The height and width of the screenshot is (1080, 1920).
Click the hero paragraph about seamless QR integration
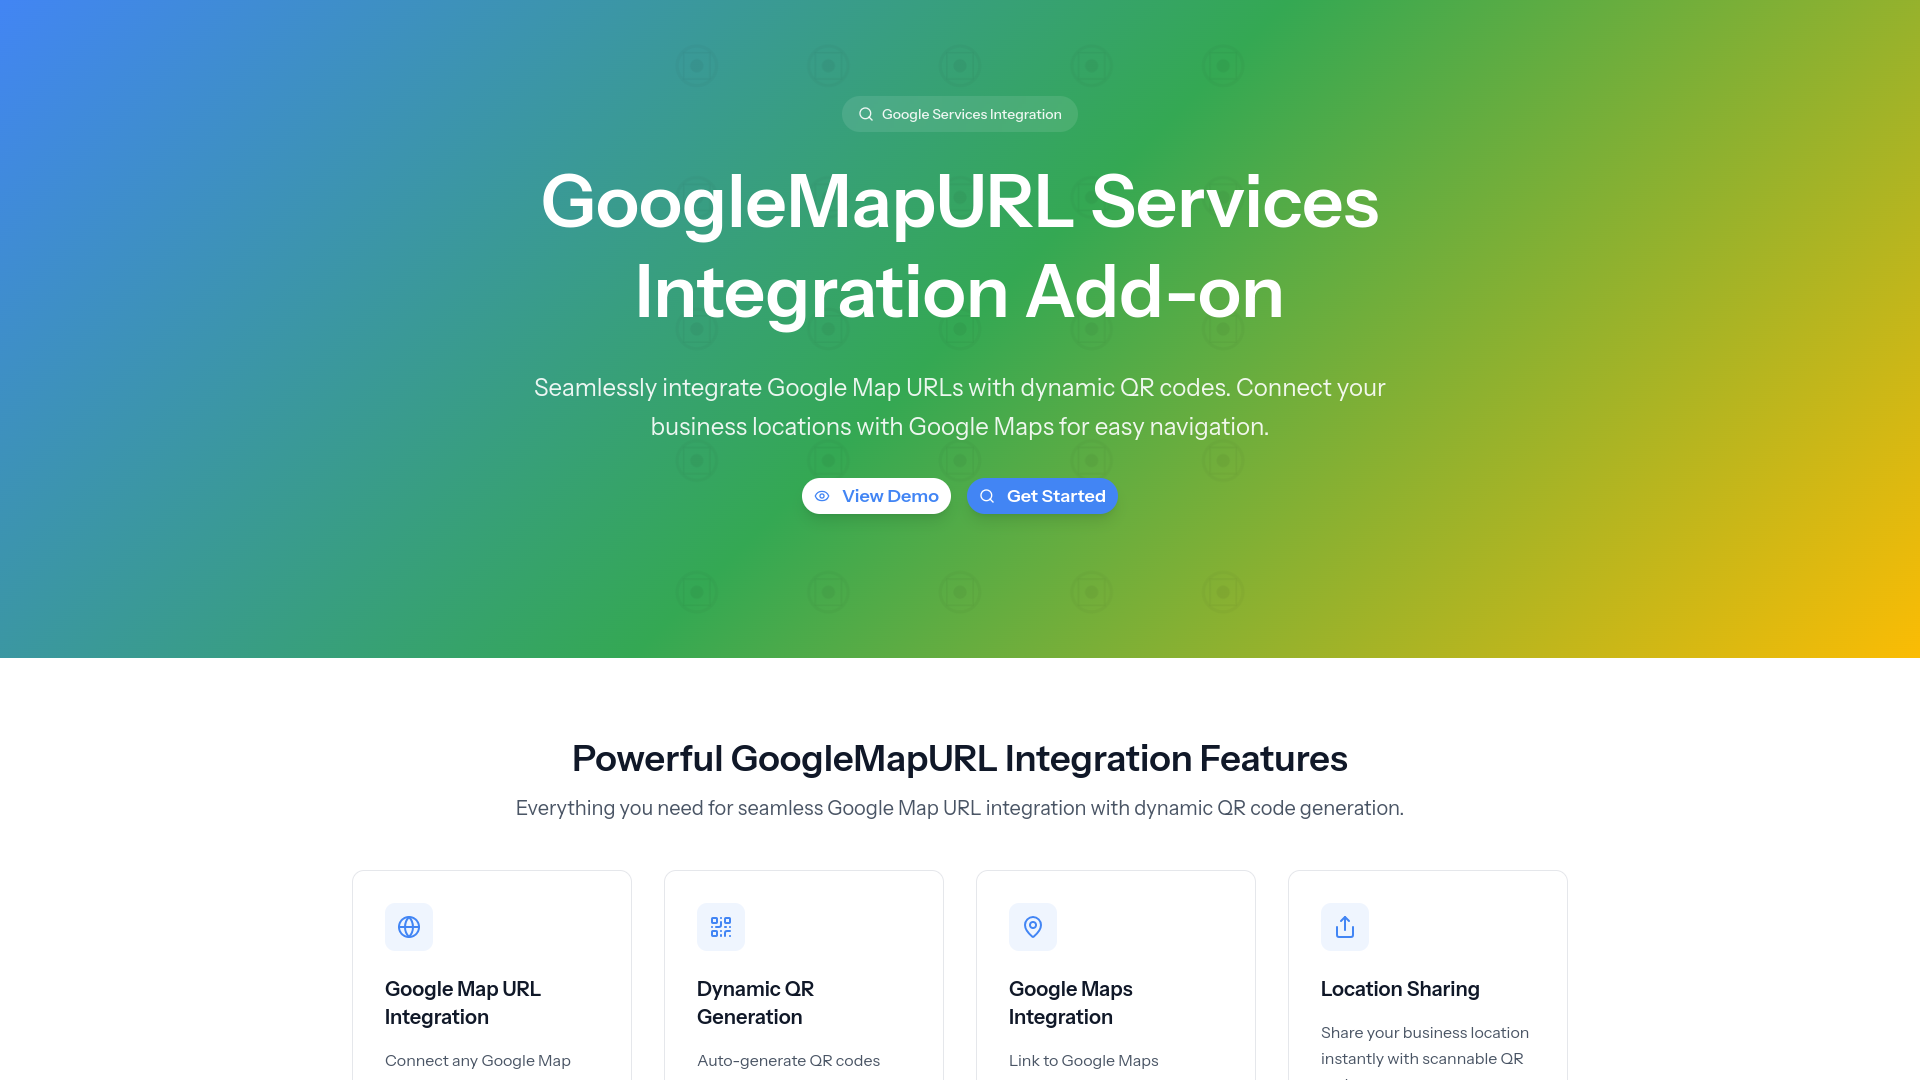pyautogui.click(x=959, y=407)
